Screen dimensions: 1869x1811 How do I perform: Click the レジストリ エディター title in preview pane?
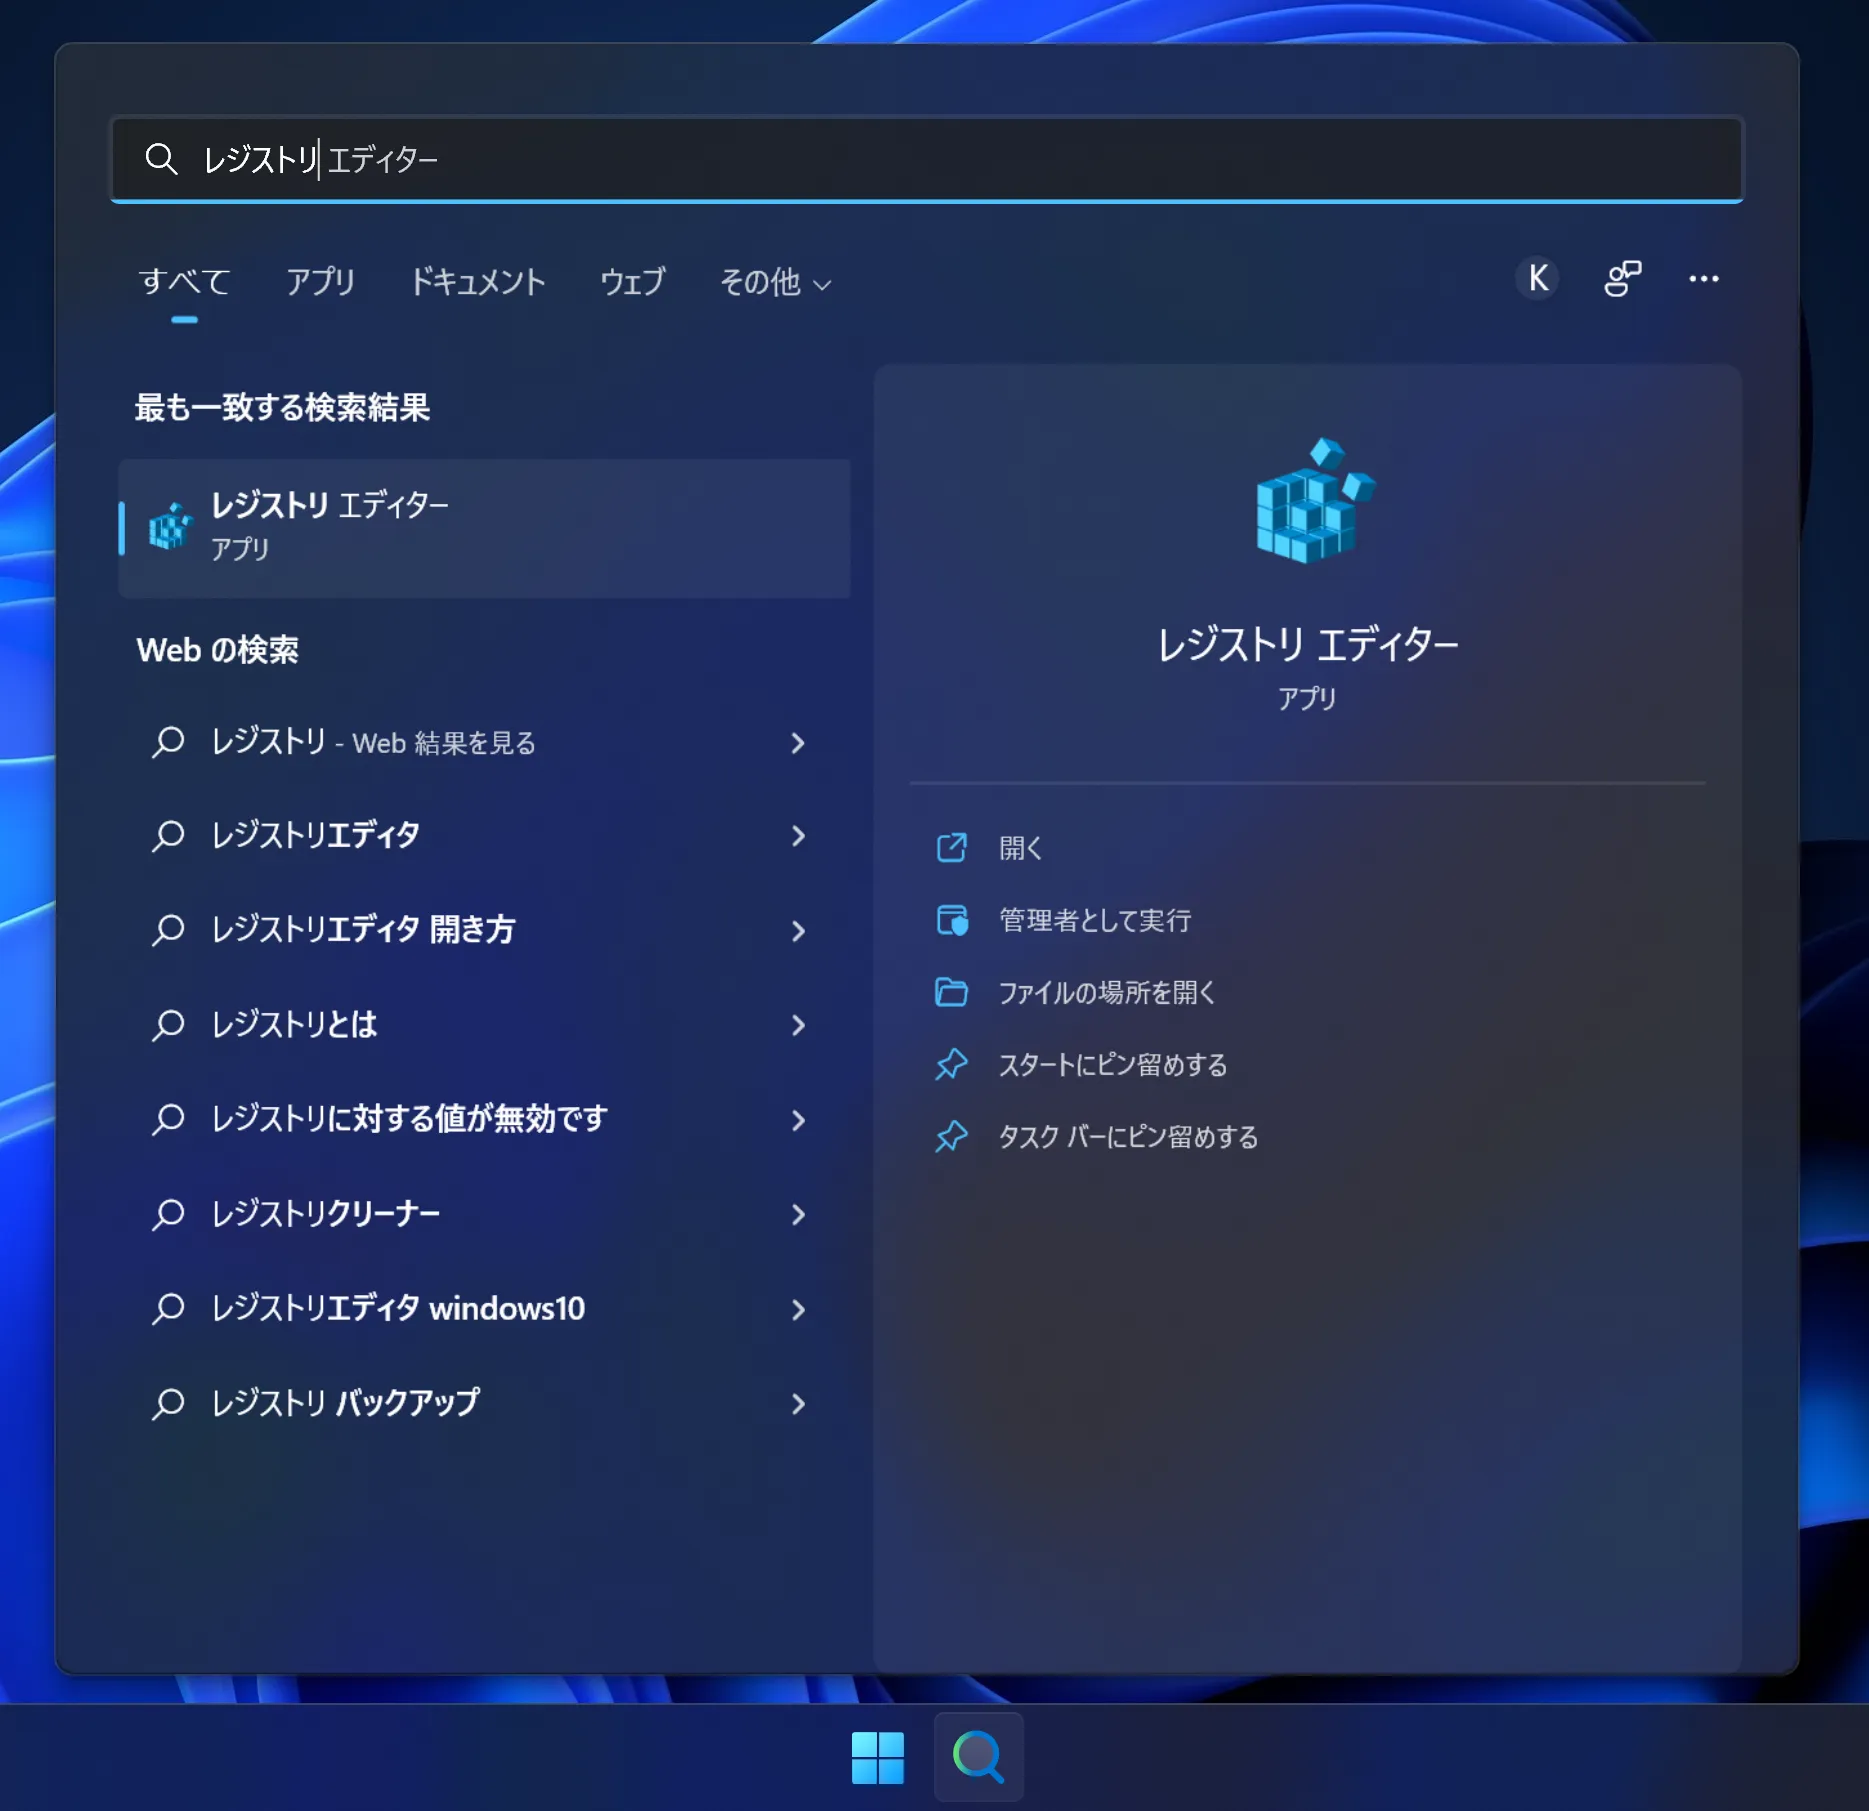pyautogui.click(x=1307, y=645)
